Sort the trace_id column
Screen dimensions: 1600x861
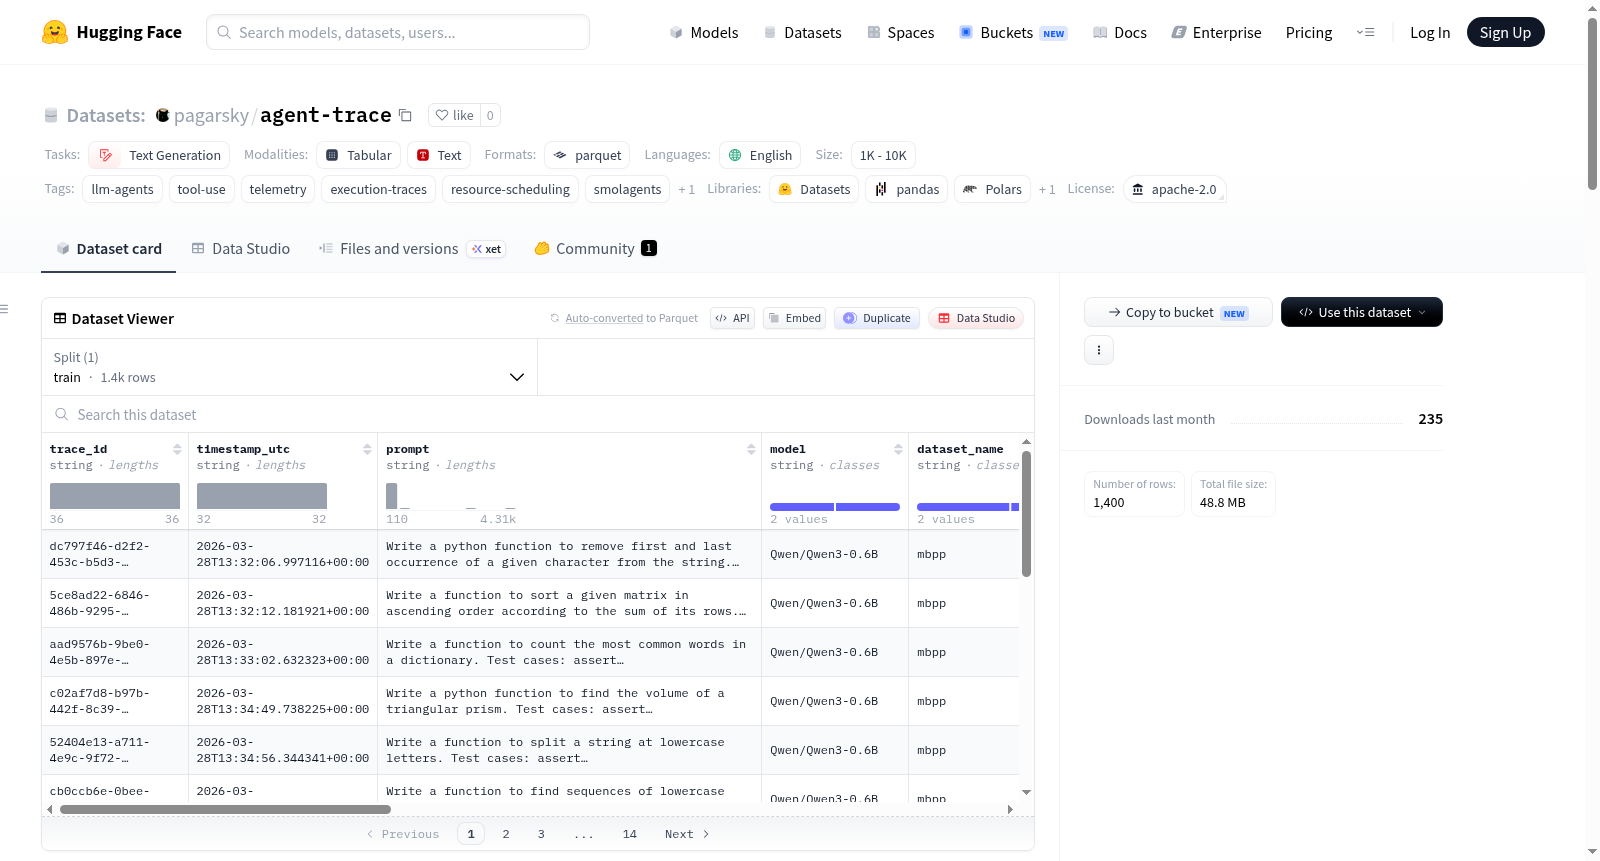point(177,449)
